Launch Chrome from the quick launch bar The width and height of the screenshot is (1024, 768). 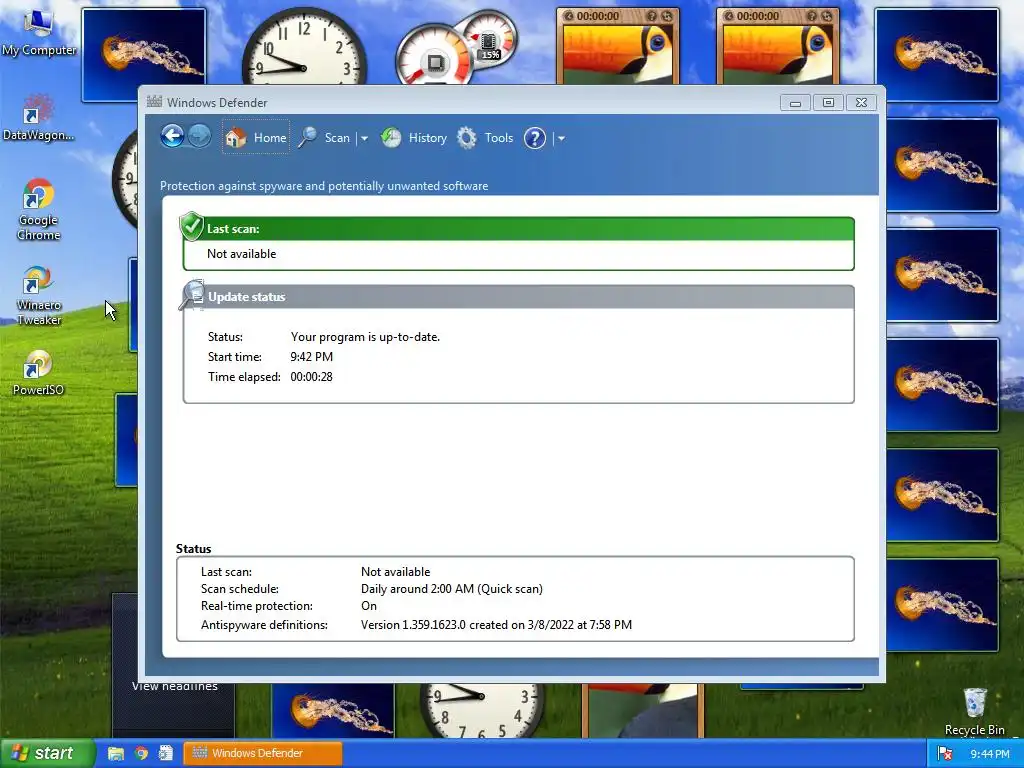pyautogui.click(x=141, y=753)
